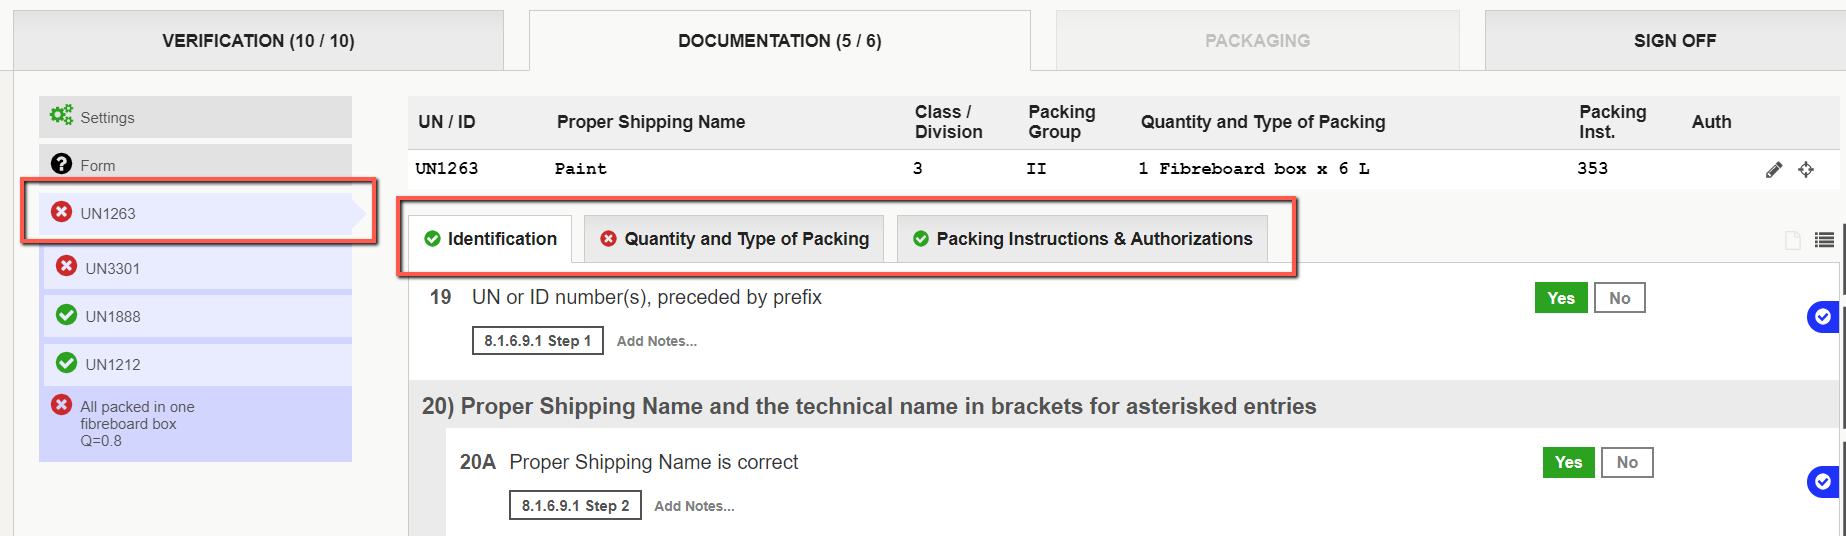This screenshot has width=1846, height=536.
Task: Open the Quantity and Type of Packing tab
Action: [734, 239]
